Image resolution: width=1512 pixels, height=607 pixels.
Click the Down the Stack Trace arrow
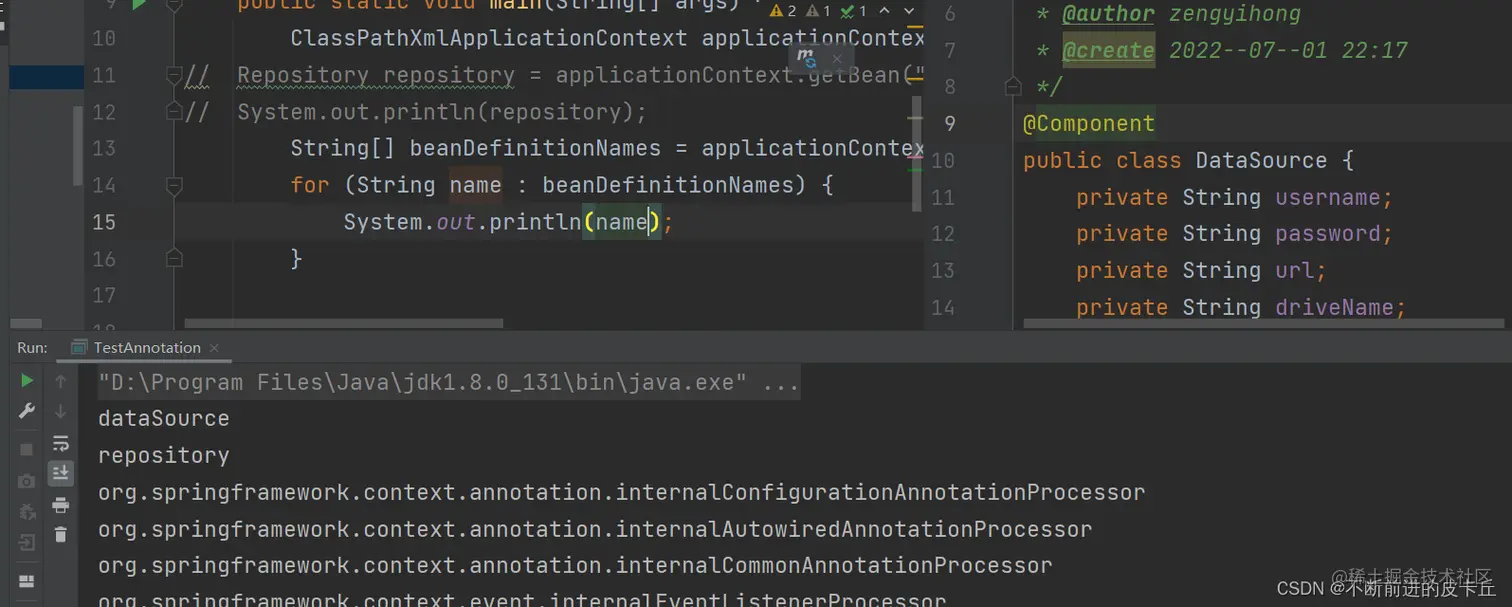(61, 411)
